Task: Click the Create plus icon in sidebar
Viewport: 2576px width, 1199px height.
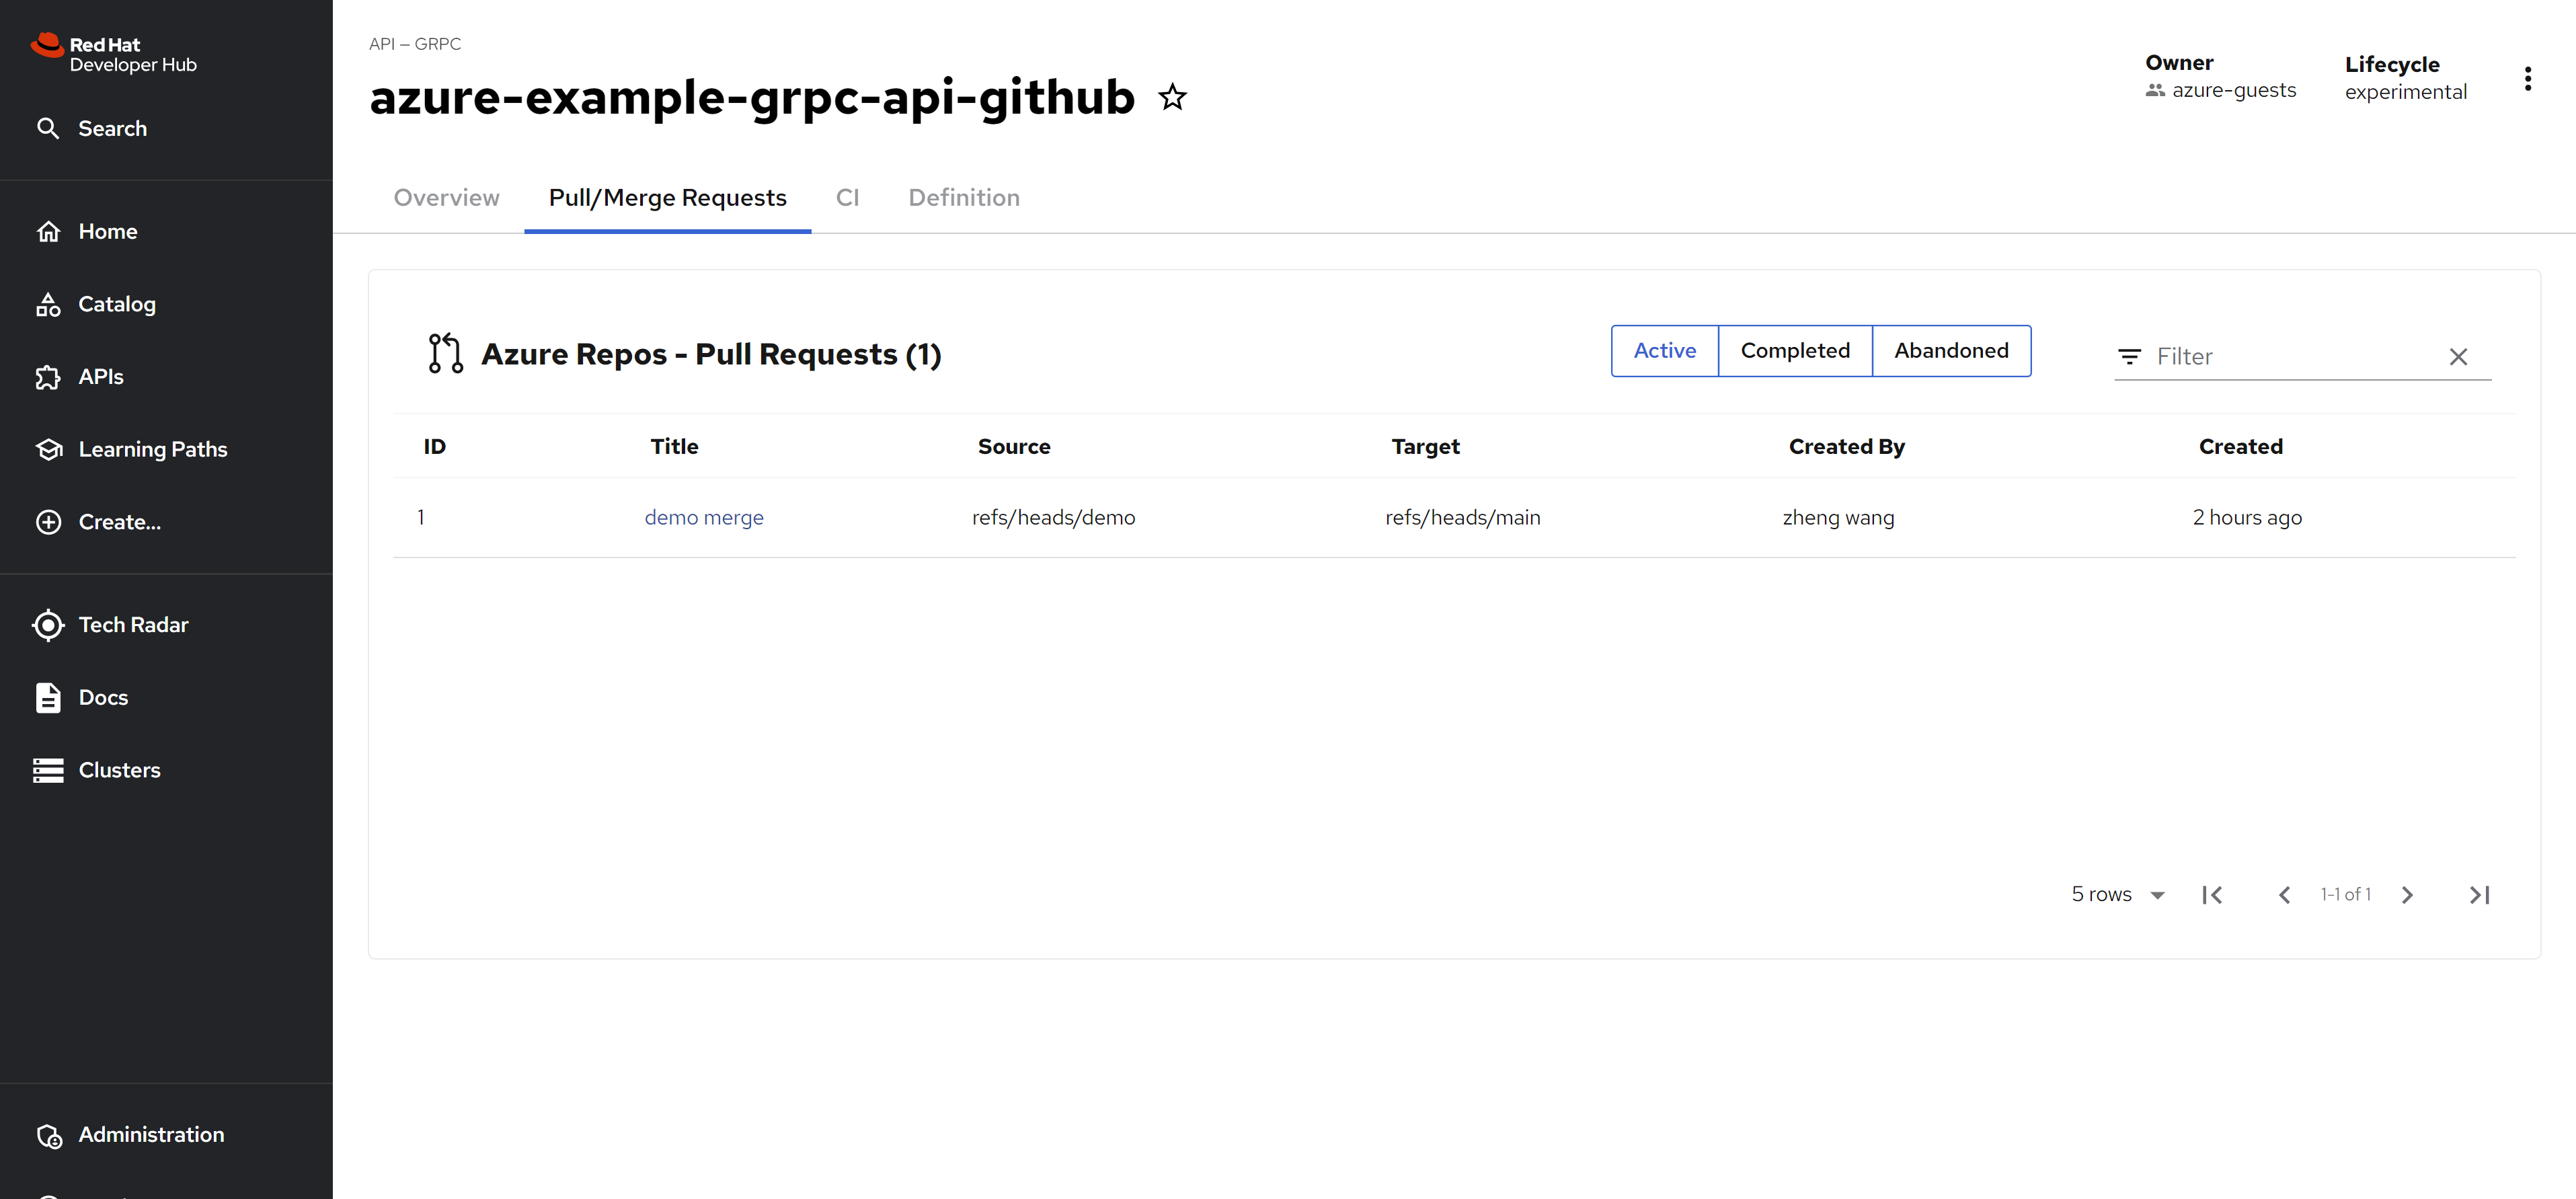Action: (48, 522)
